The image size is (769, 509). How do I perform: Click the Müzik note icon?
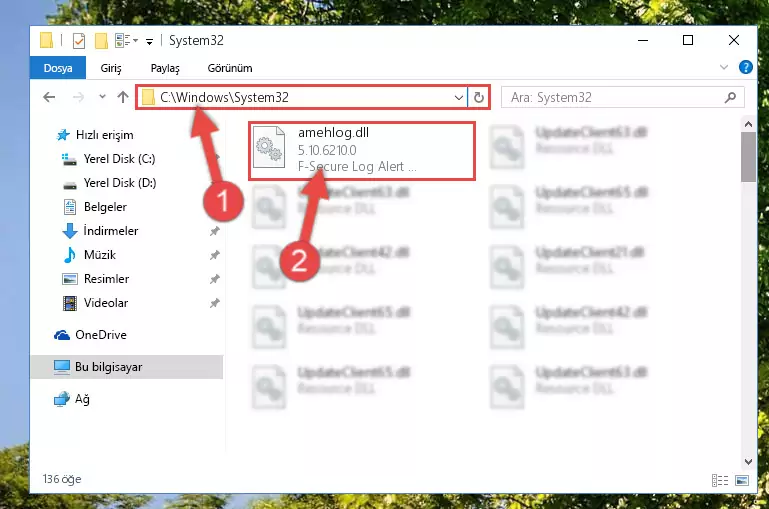pyautogui.click(x=70, y=255)
